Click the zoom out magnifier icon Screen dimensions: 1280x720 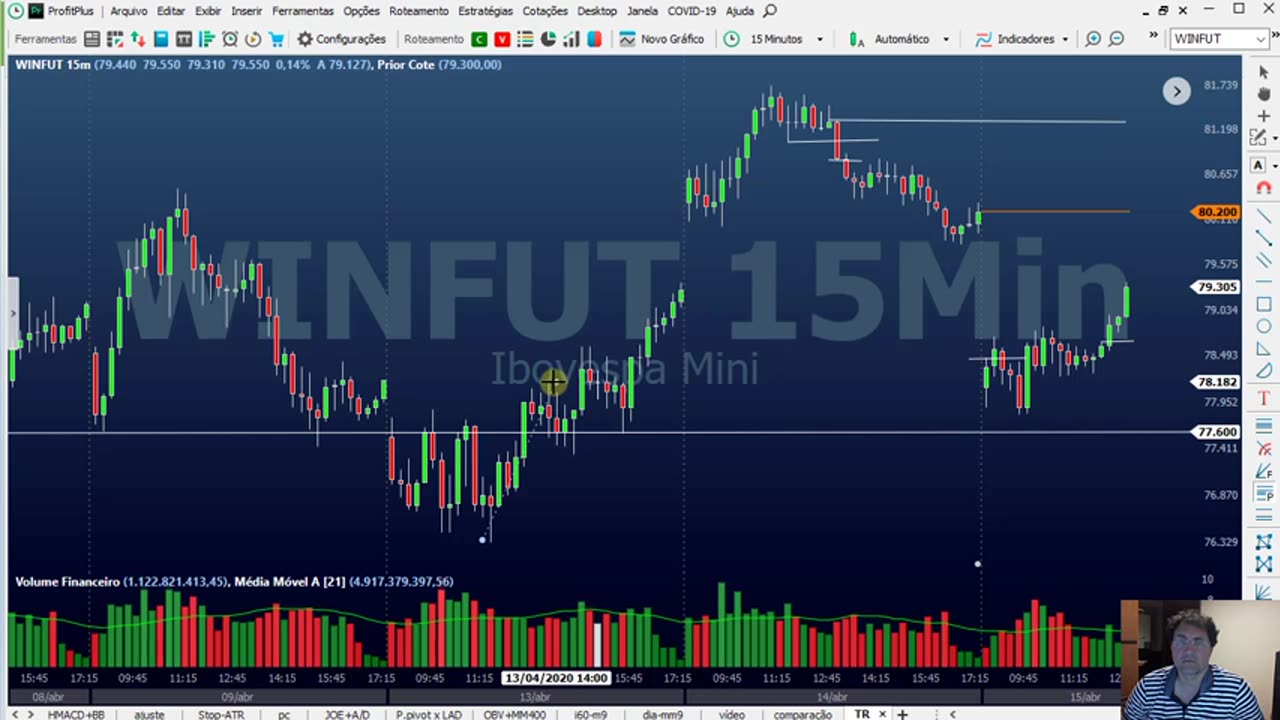pos(1116,39)
